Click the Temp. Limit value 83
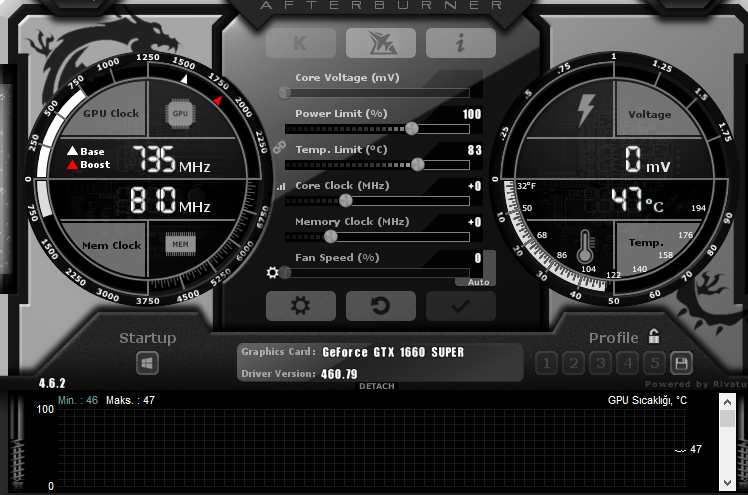748x495 pixels. (x=474, y=150)
